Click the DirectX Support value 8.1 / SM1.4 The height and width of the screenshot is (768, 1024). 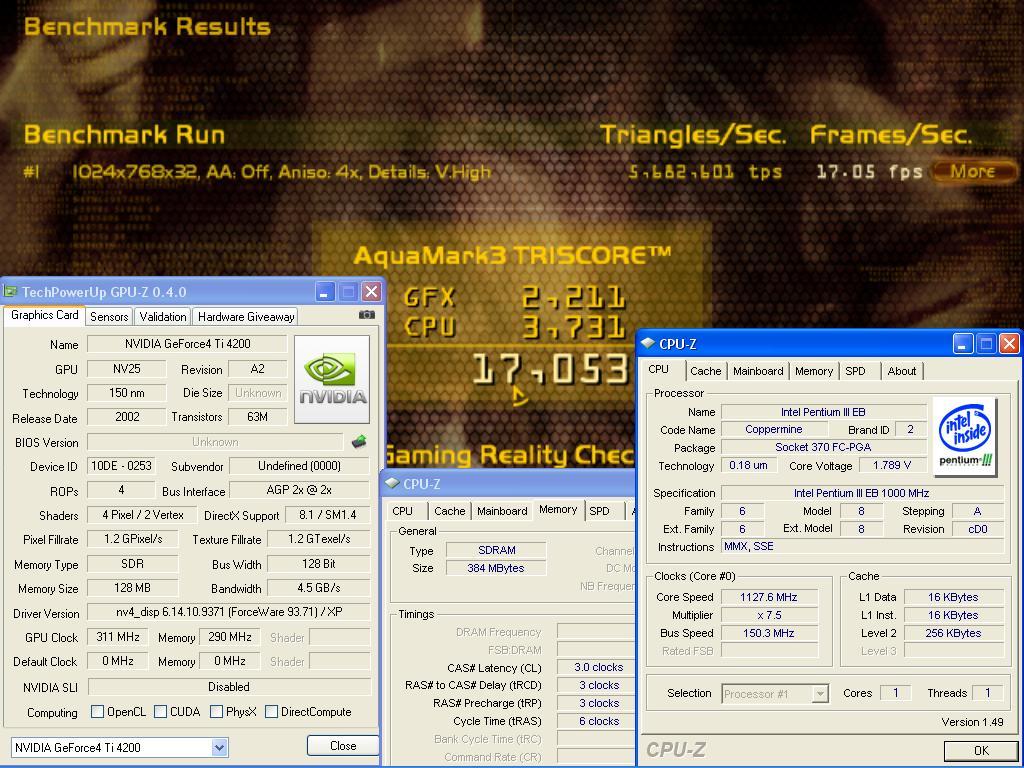coord(327,515)
